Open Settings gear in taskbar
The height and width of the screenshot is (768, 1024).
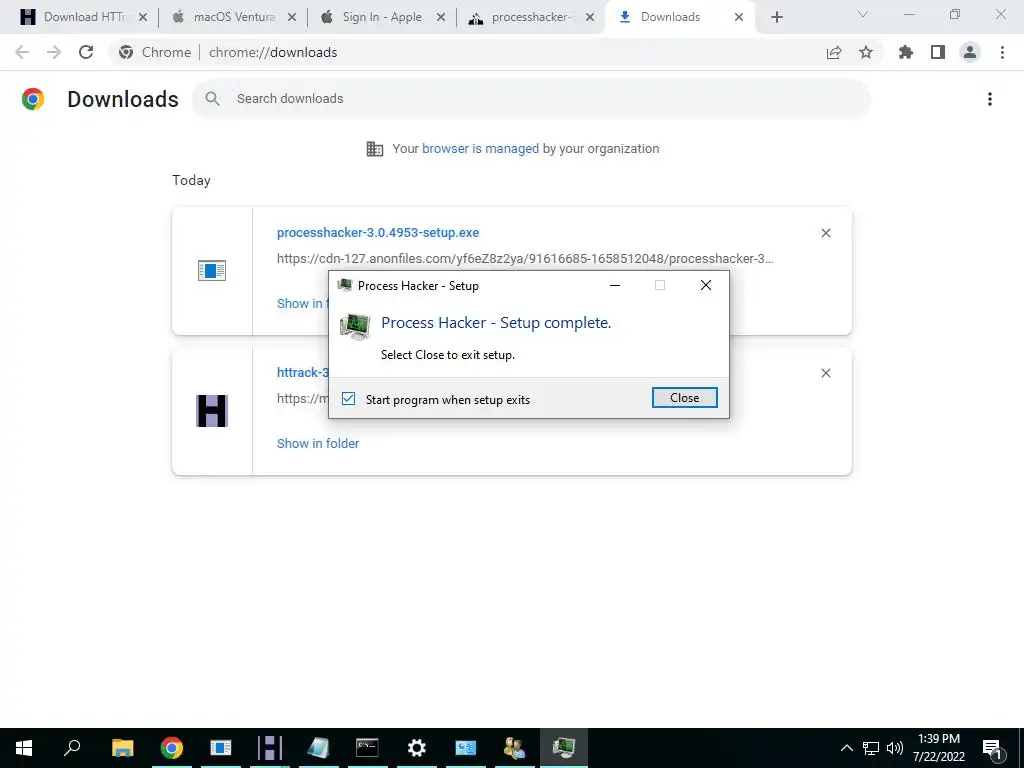pos(417,748)
